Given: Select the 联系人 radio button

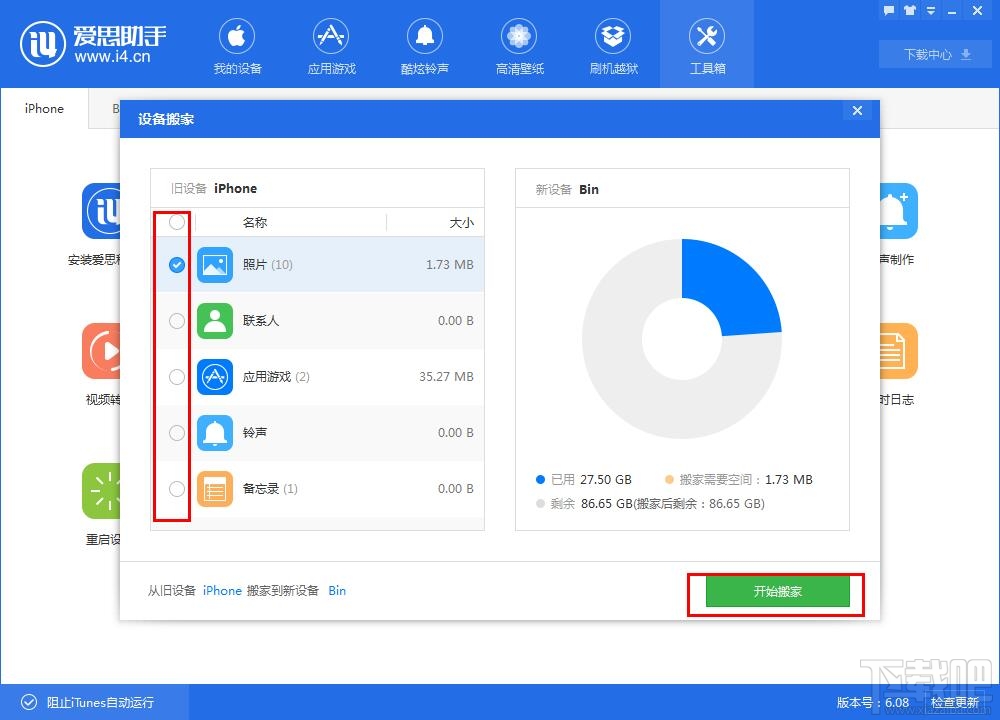Looking at the screenshot, I should tap(176, 321).
